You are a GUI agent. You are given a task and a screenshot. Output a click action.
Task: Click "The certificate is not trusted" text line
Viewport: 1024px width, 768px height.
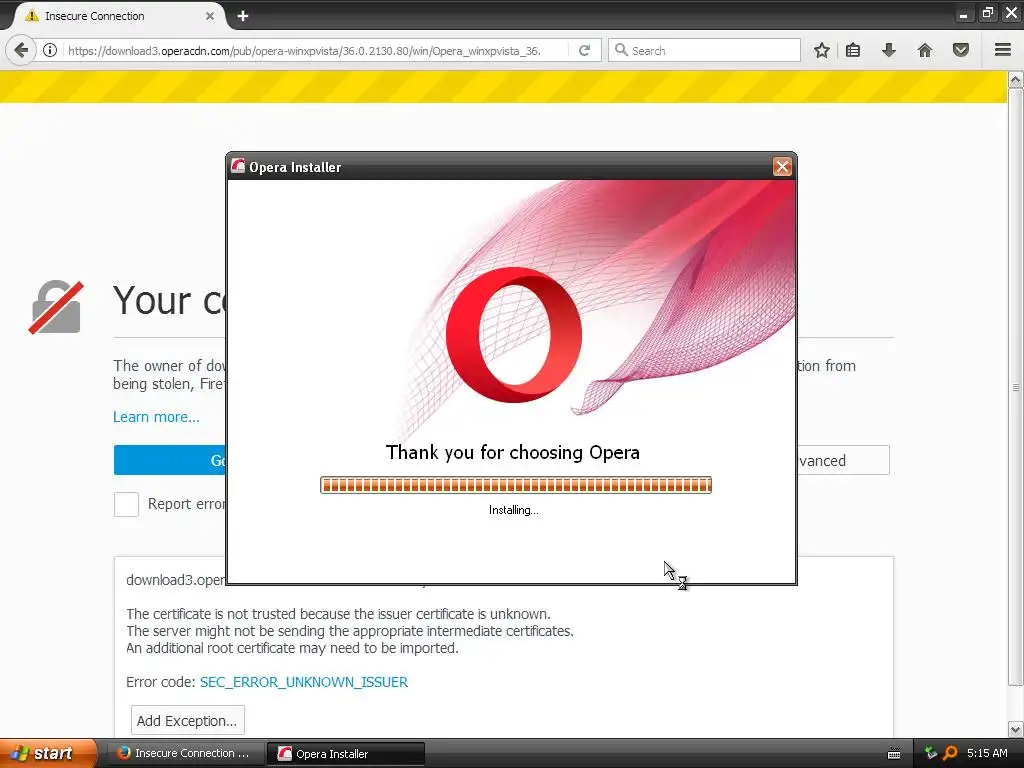[x=338, y=614]
